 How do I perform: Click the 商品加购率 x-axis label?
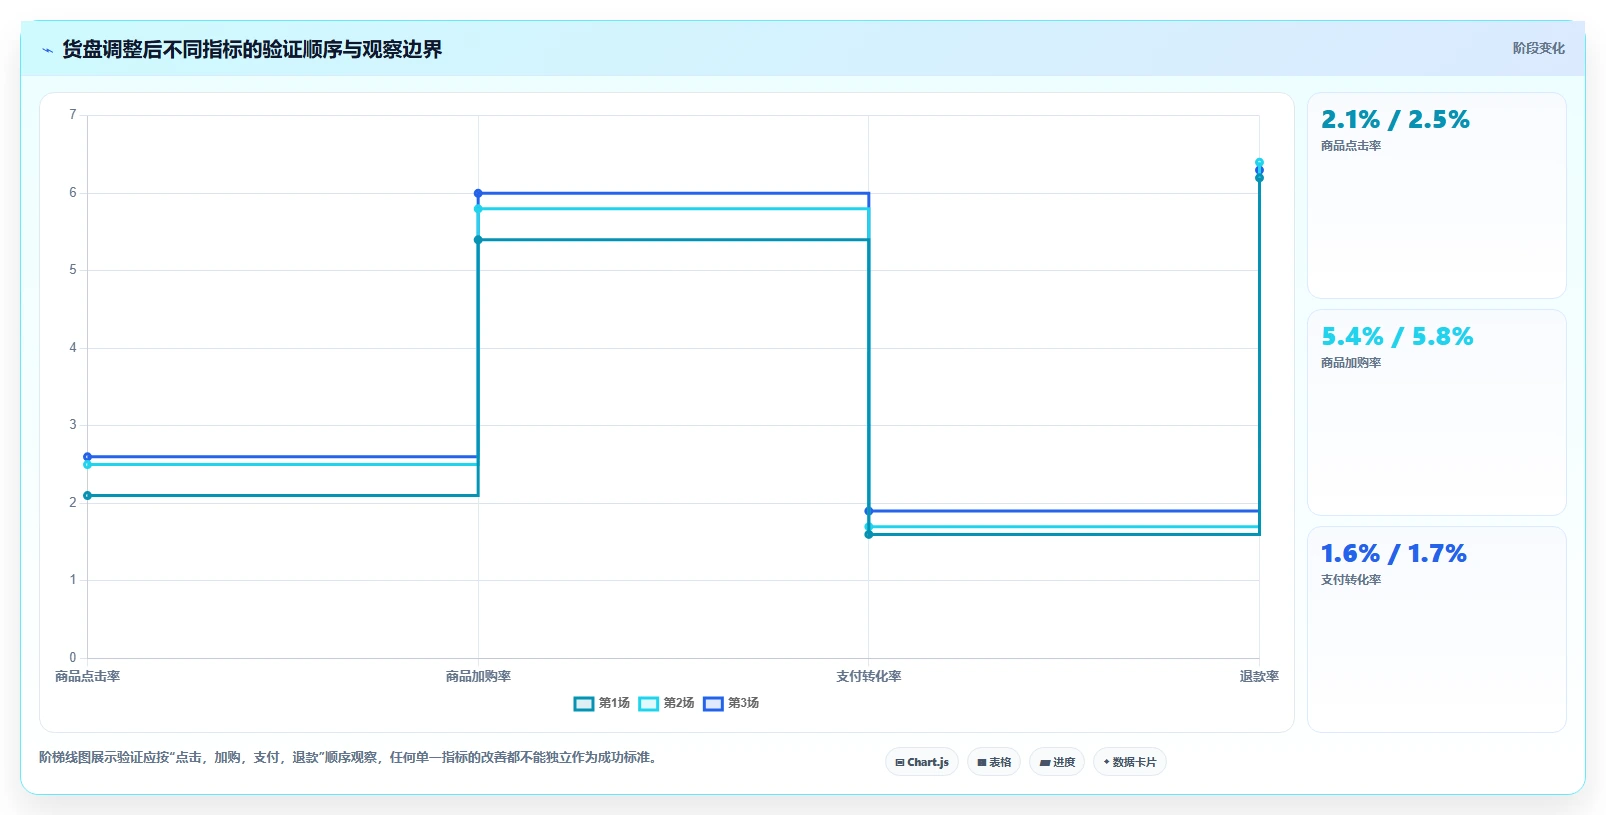478,677
